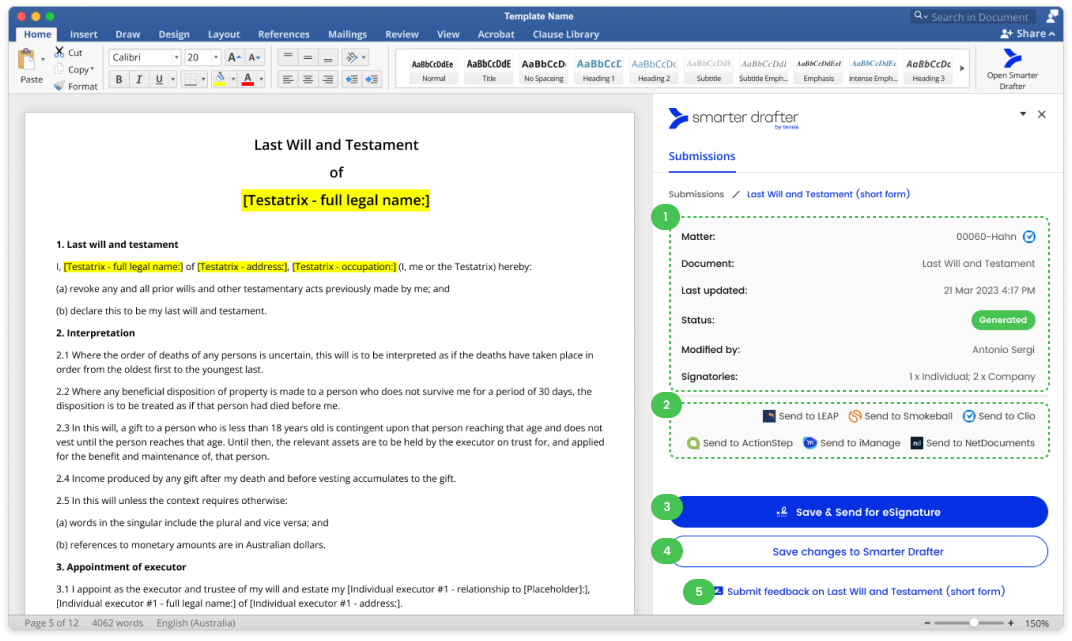Toggle italic formatting

click(137, 77)
